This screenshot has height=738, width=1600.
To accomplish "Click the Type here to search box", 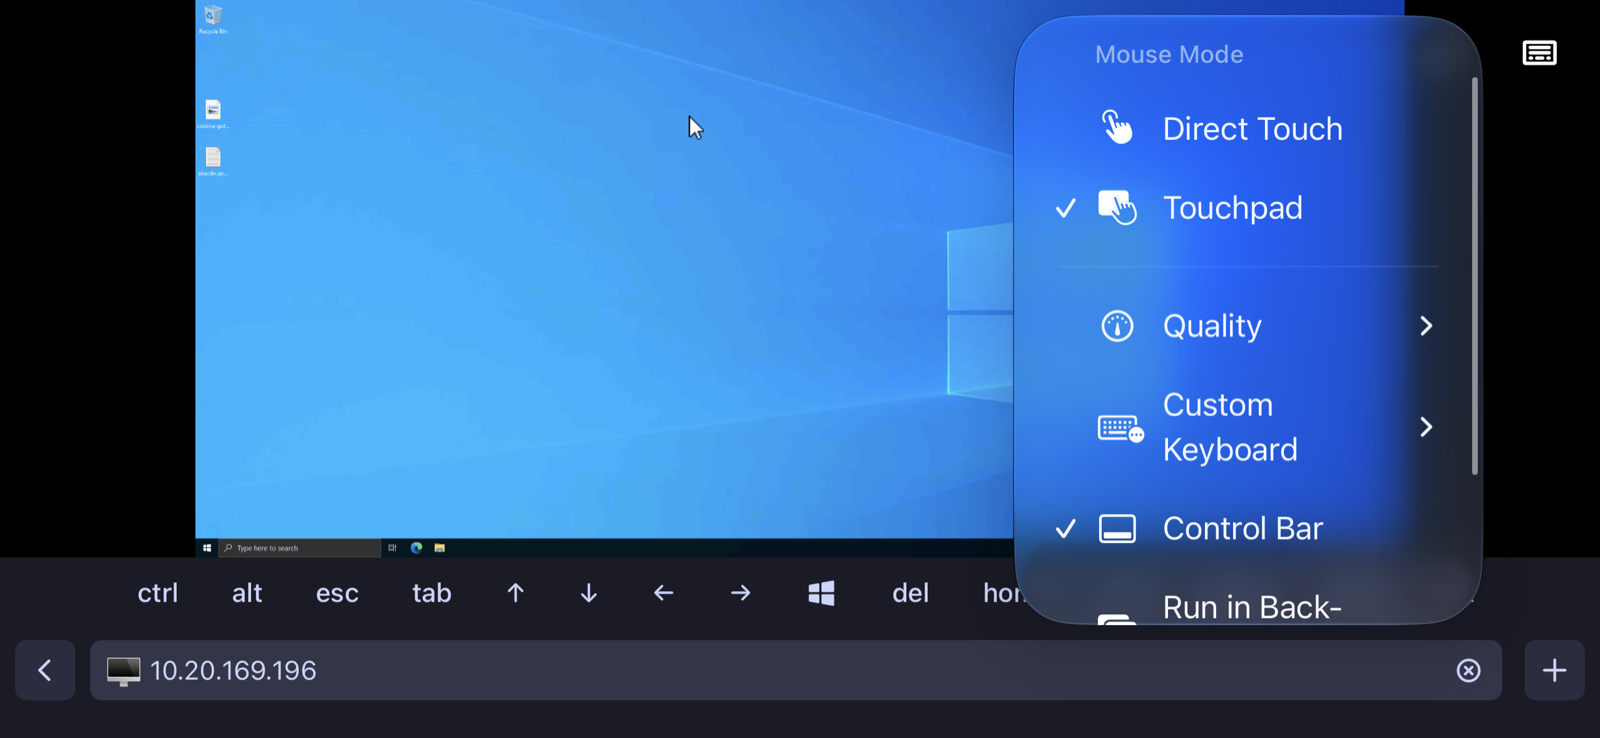I will coord(300,548).
